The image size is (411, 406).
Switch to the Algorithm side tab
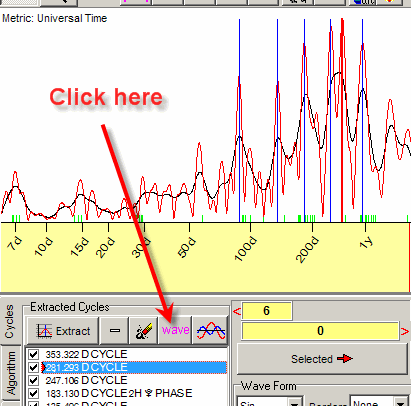tap(11, 372)
